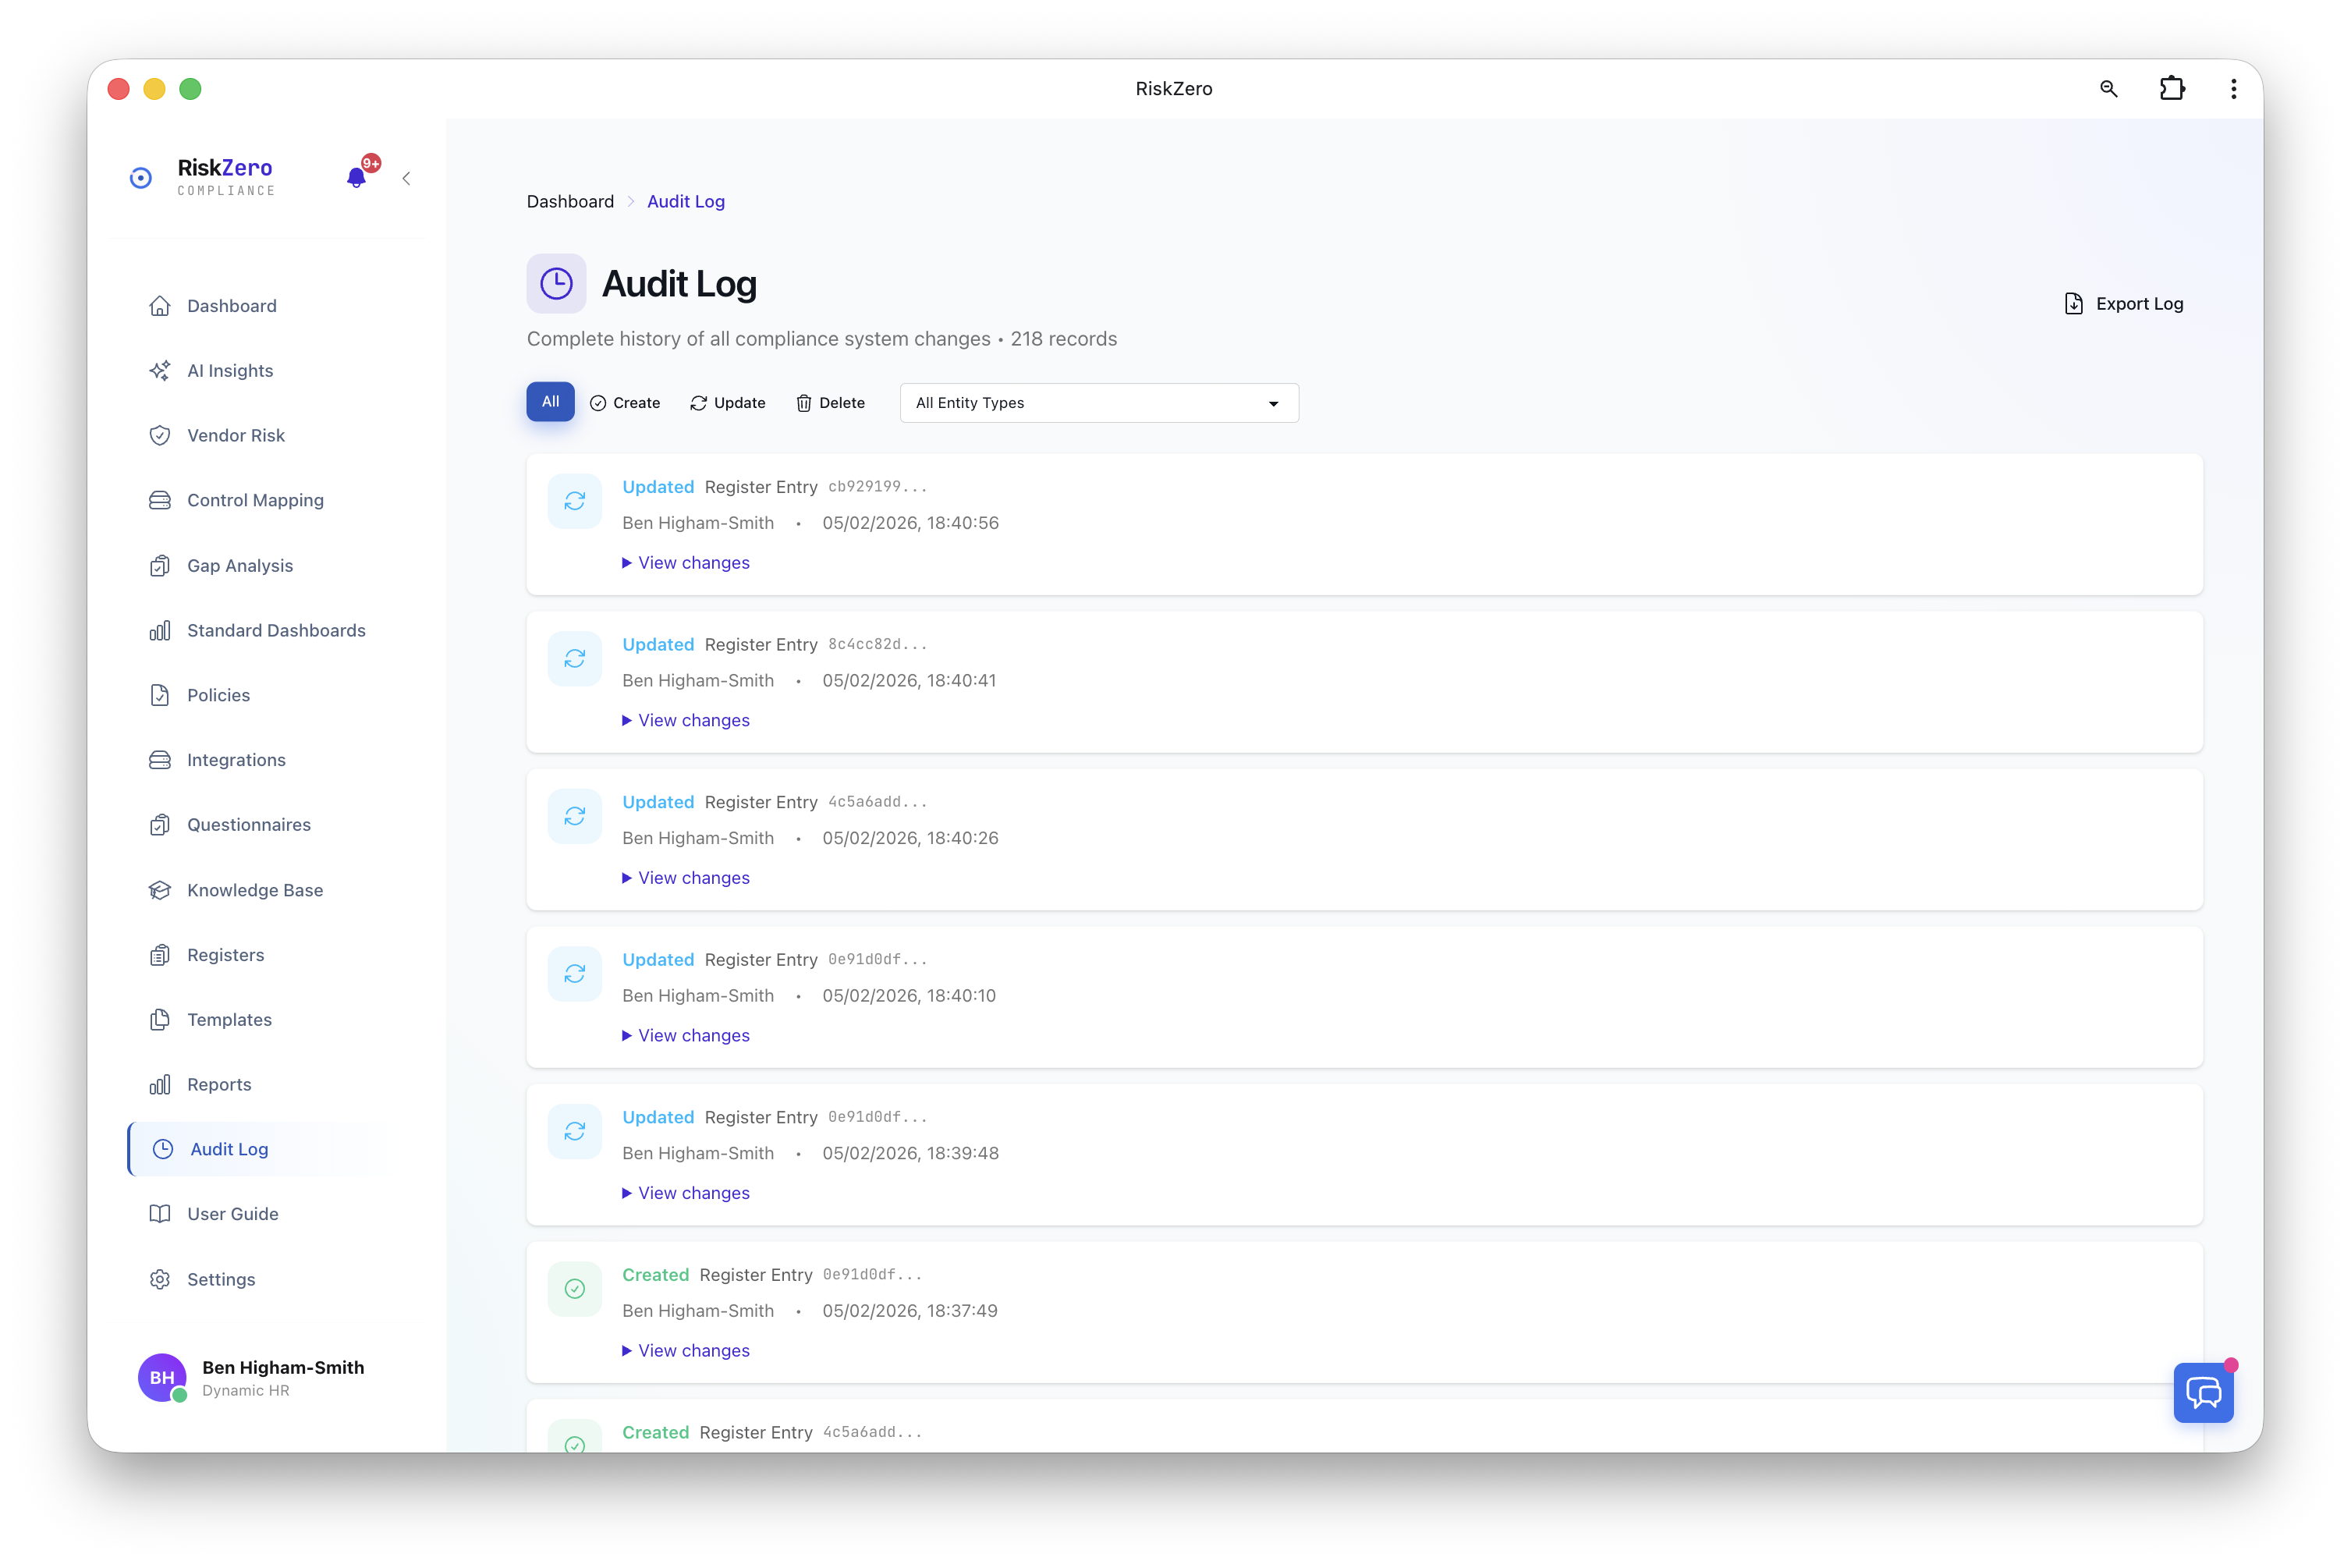
Task: Select Registers in the sidebar menu
Action: coord(224,954)
